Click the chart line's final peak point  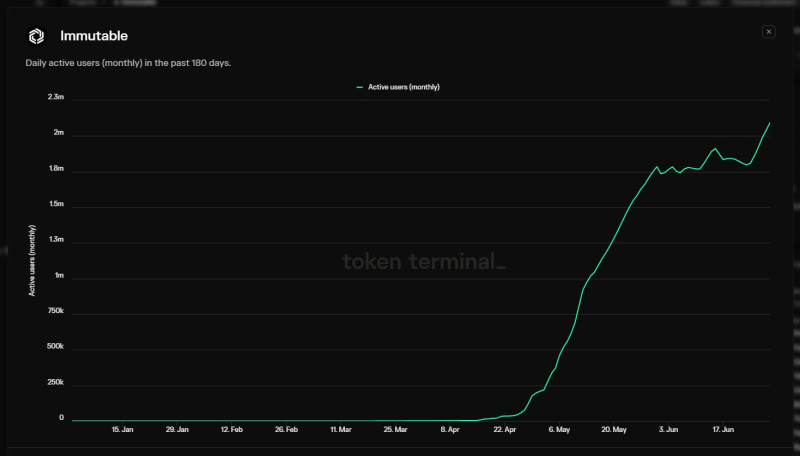(769, 123)
